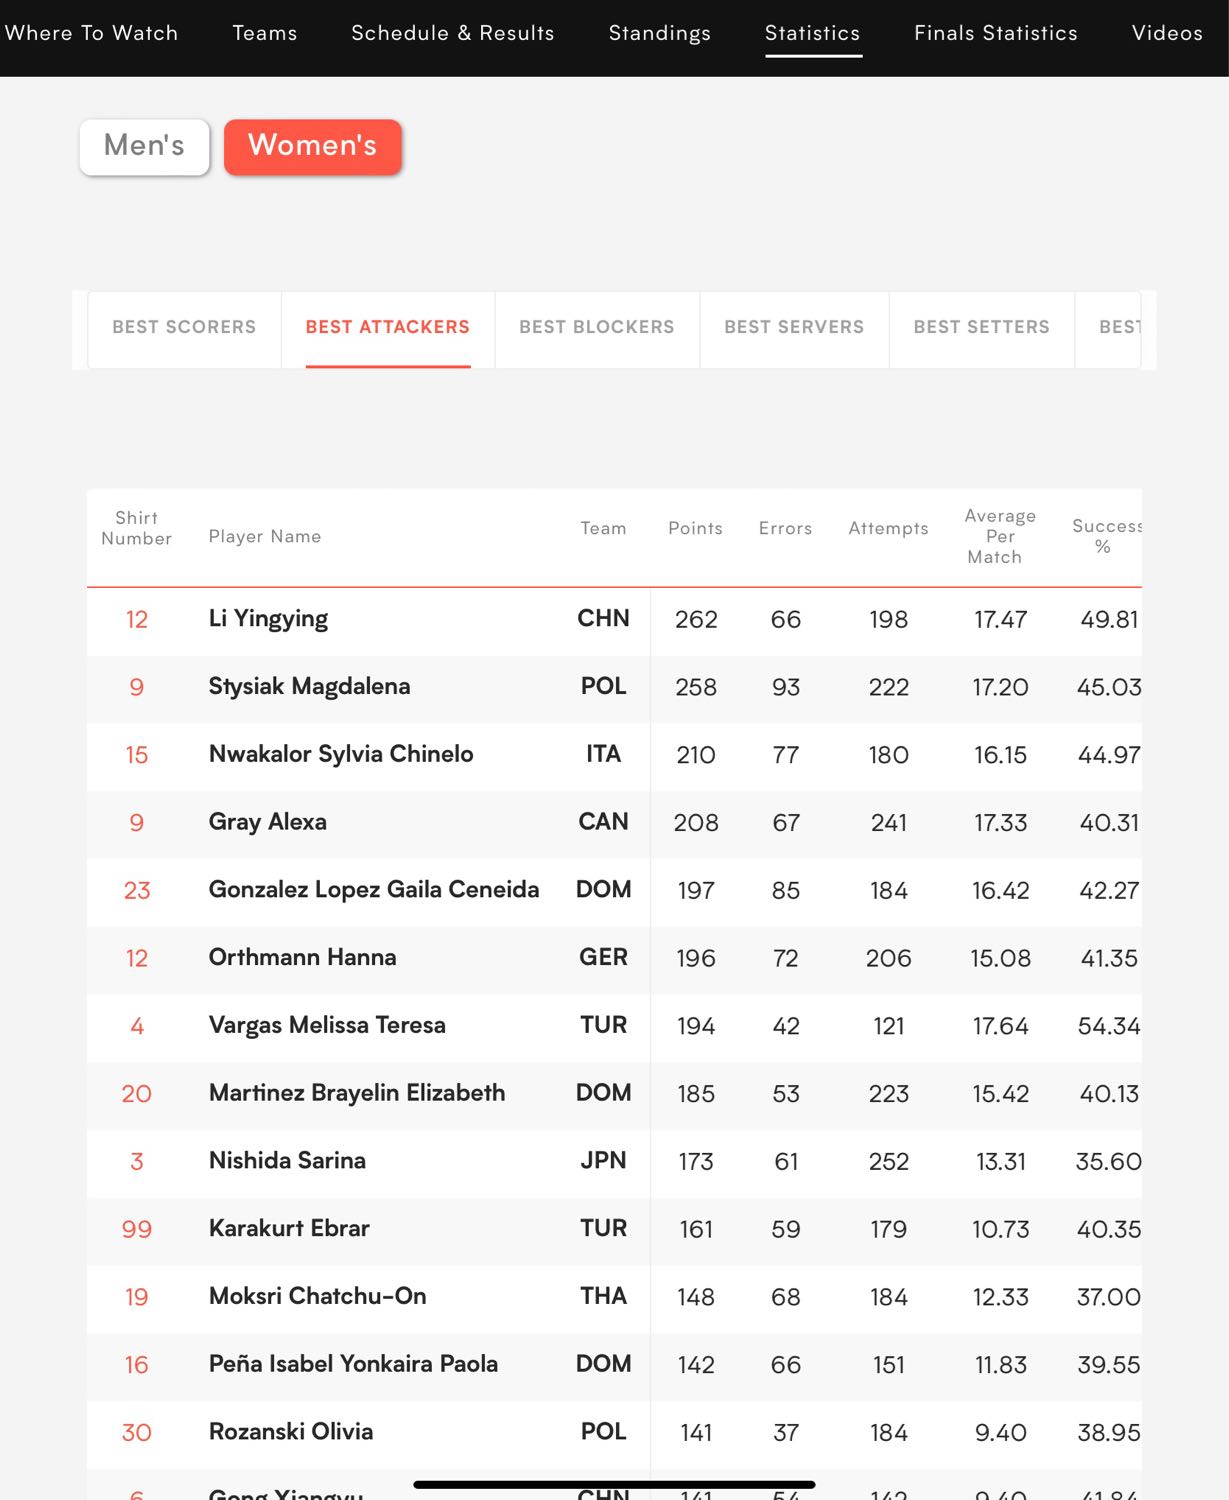The width and height of the screenshot is (1229, 1500).
Task: Open player Gonzalez Lopez Gaila Ceneida
Action: [374, 890]
